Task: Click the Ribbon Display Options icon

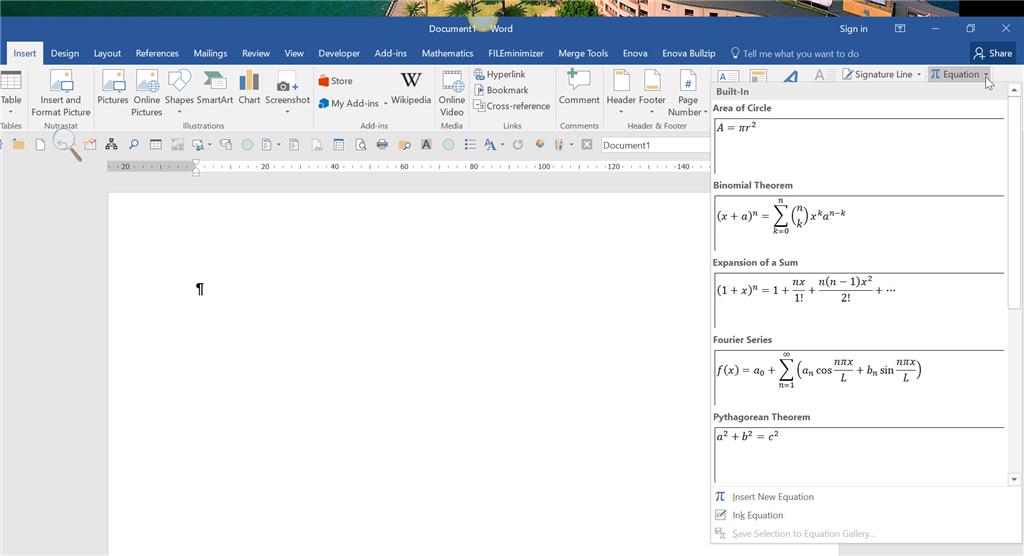Action: tap(900, 29)
